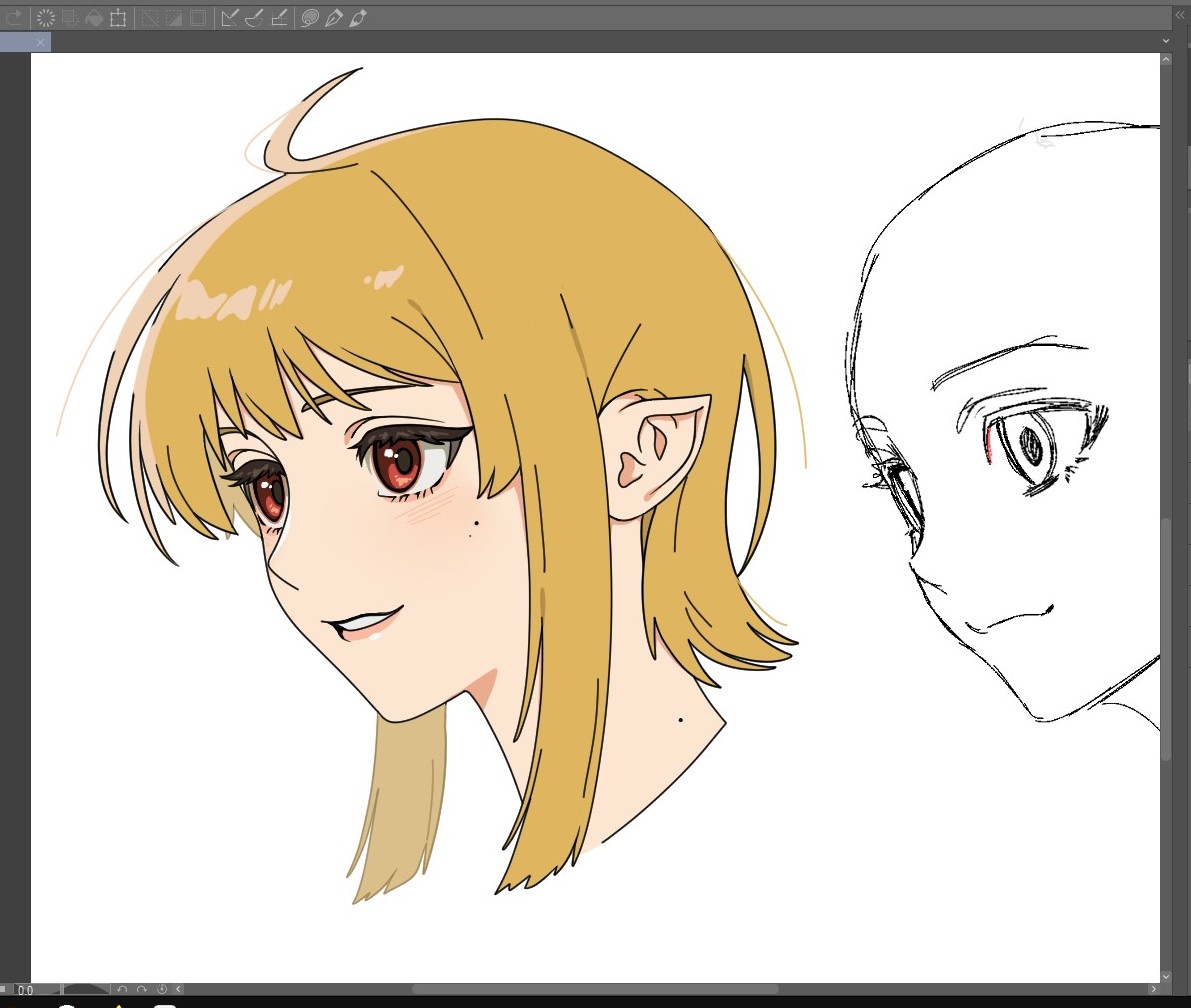1191x1008 pixels.
Task: Open the Scale/Rotate transform tool
Action: [x=118, y=17]
